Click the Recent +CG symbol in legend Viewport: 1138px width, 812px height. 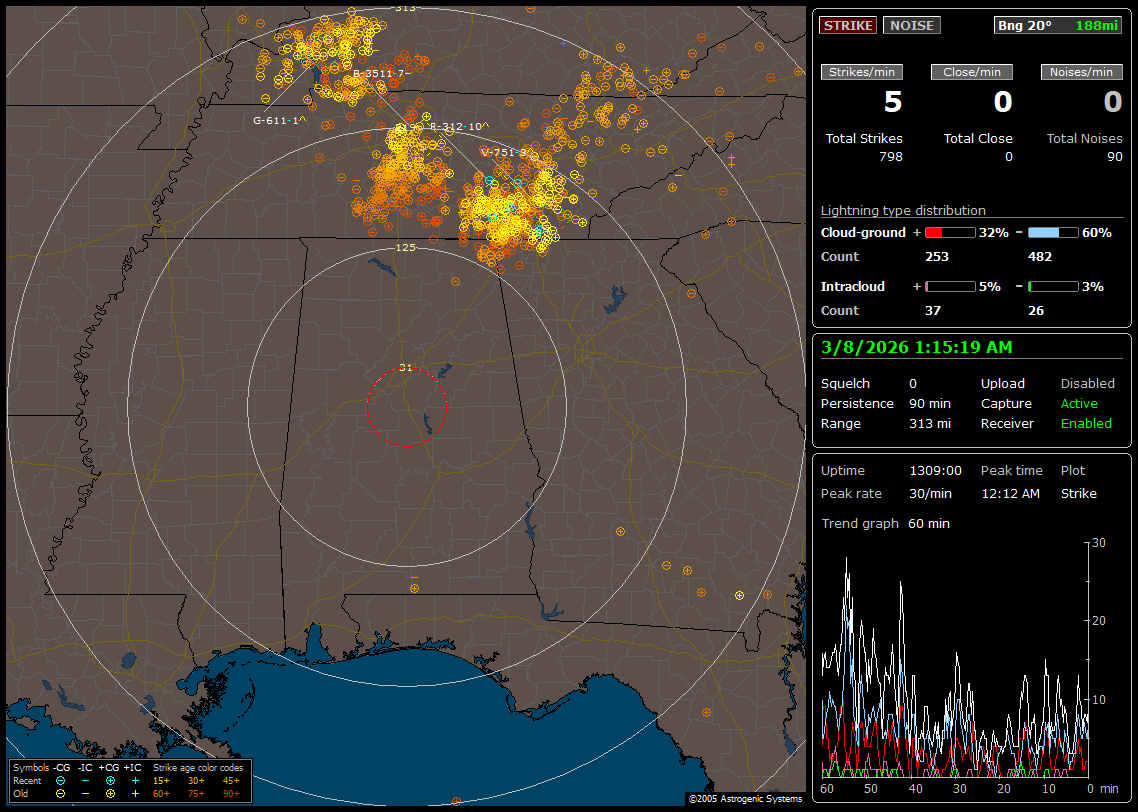[x=110, y=780]
